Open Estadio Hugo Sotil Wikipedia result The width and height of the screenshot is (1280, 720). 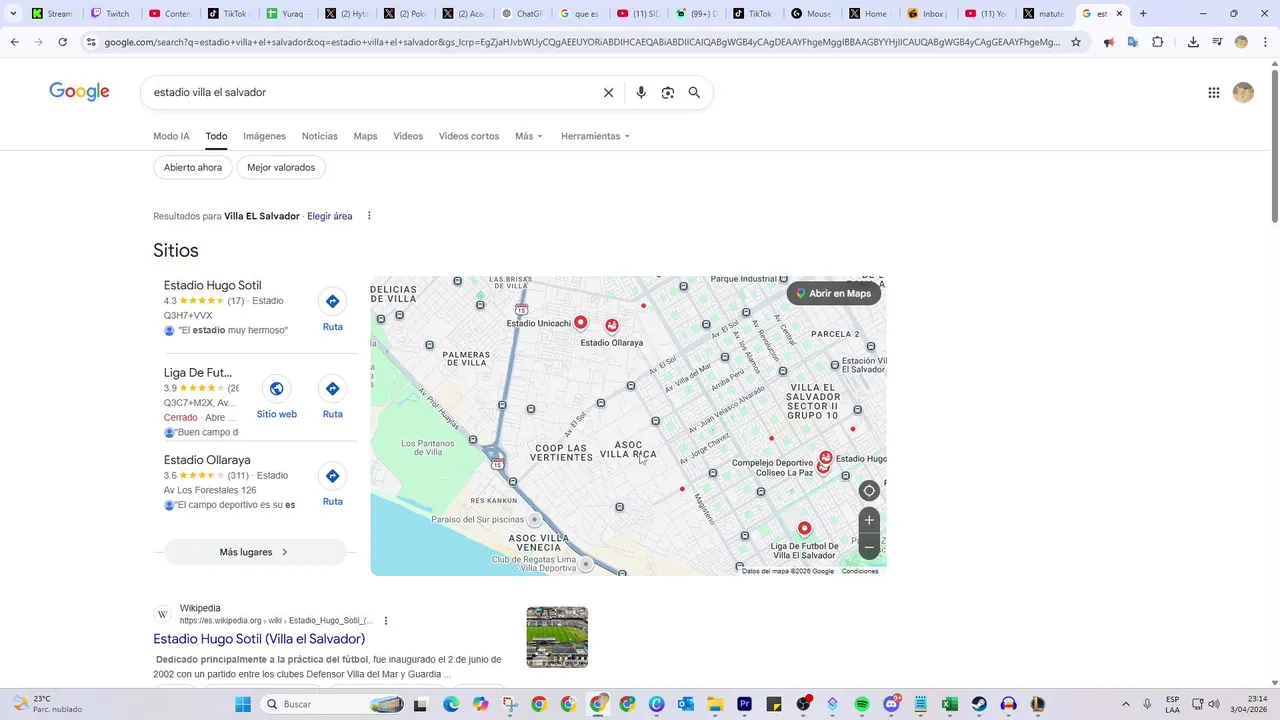tap(259, 639)
